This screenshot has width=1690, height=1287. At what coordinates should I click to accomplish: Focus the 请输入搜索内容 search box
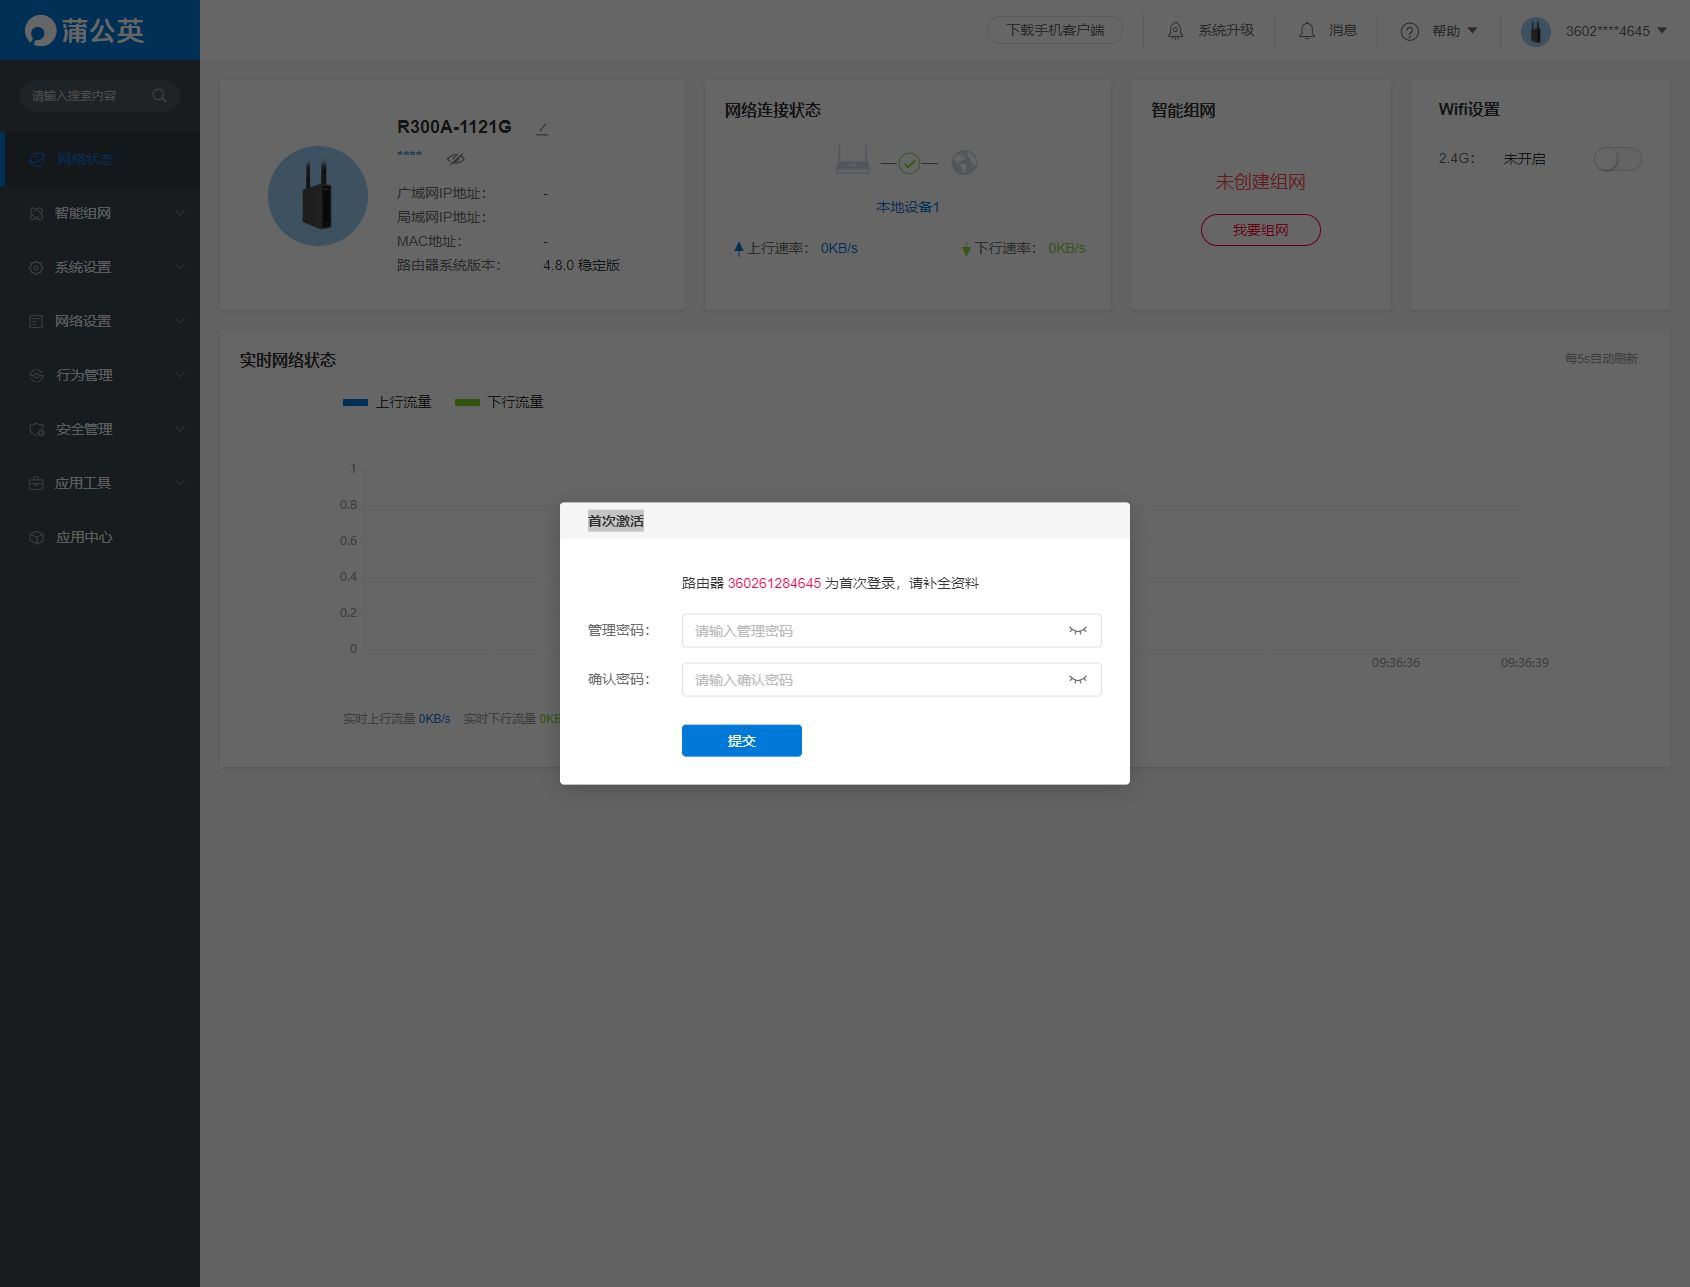coord(100,96)
